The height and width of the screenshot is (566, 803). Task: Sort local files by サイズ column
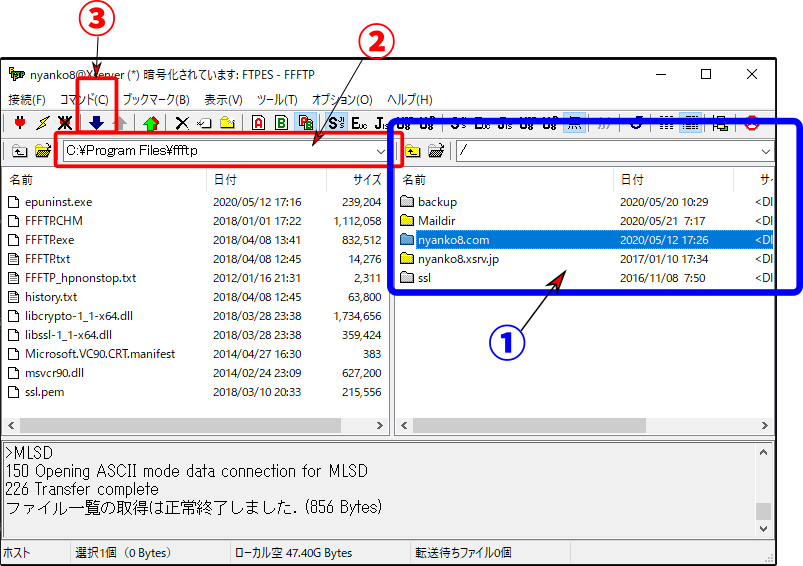(357, 180)
